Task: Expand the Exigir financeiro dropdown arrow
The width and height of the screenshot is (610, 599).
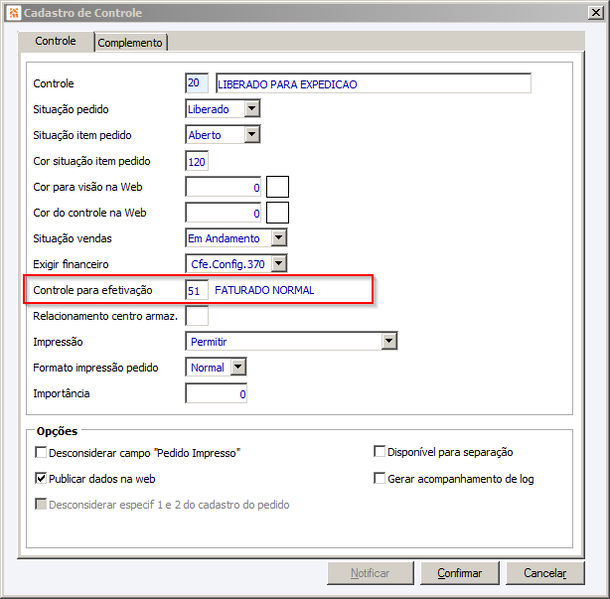Action: pyautogui.click(x=279, y=264)
